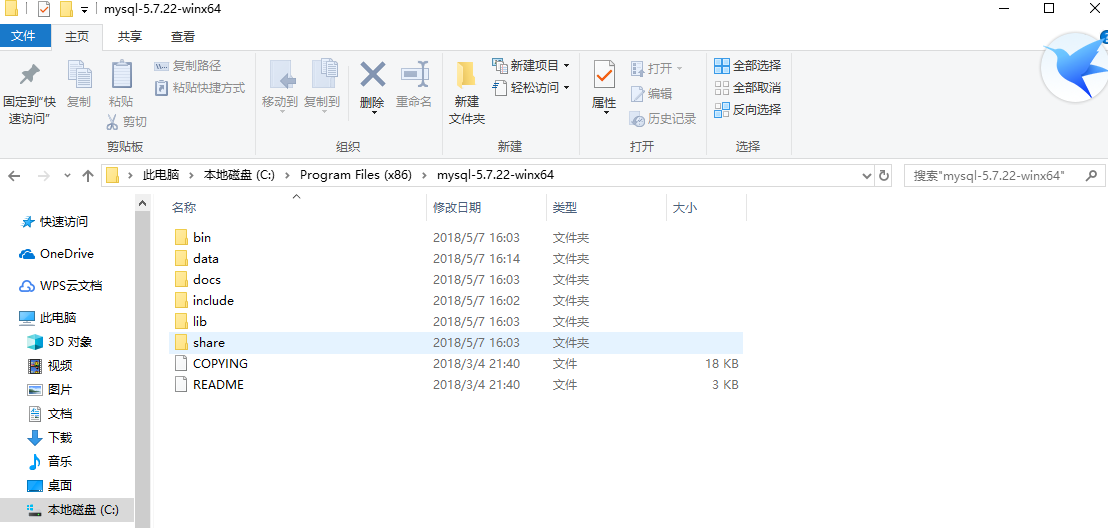The height and width of the screenshot is (528, 1108).
Task: Open the Move to (移动到) menu
Action: point(280,86)
